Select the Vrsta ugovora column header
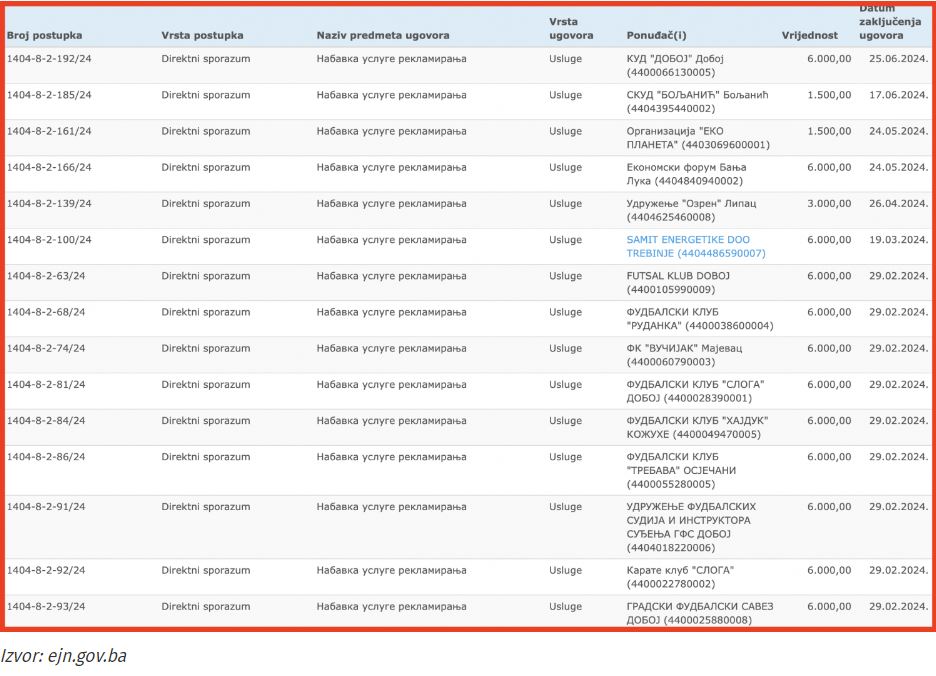 click(571, 29)
